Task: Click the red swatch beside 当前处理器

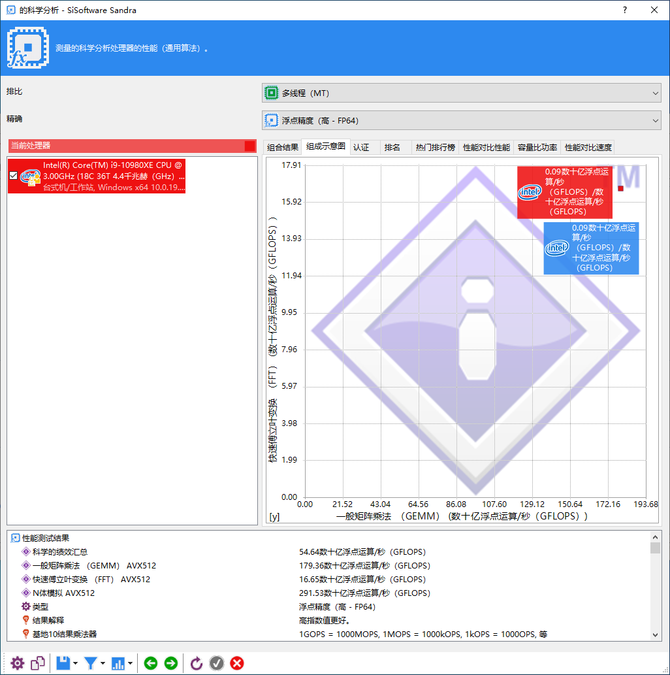Action: (250, 146)
